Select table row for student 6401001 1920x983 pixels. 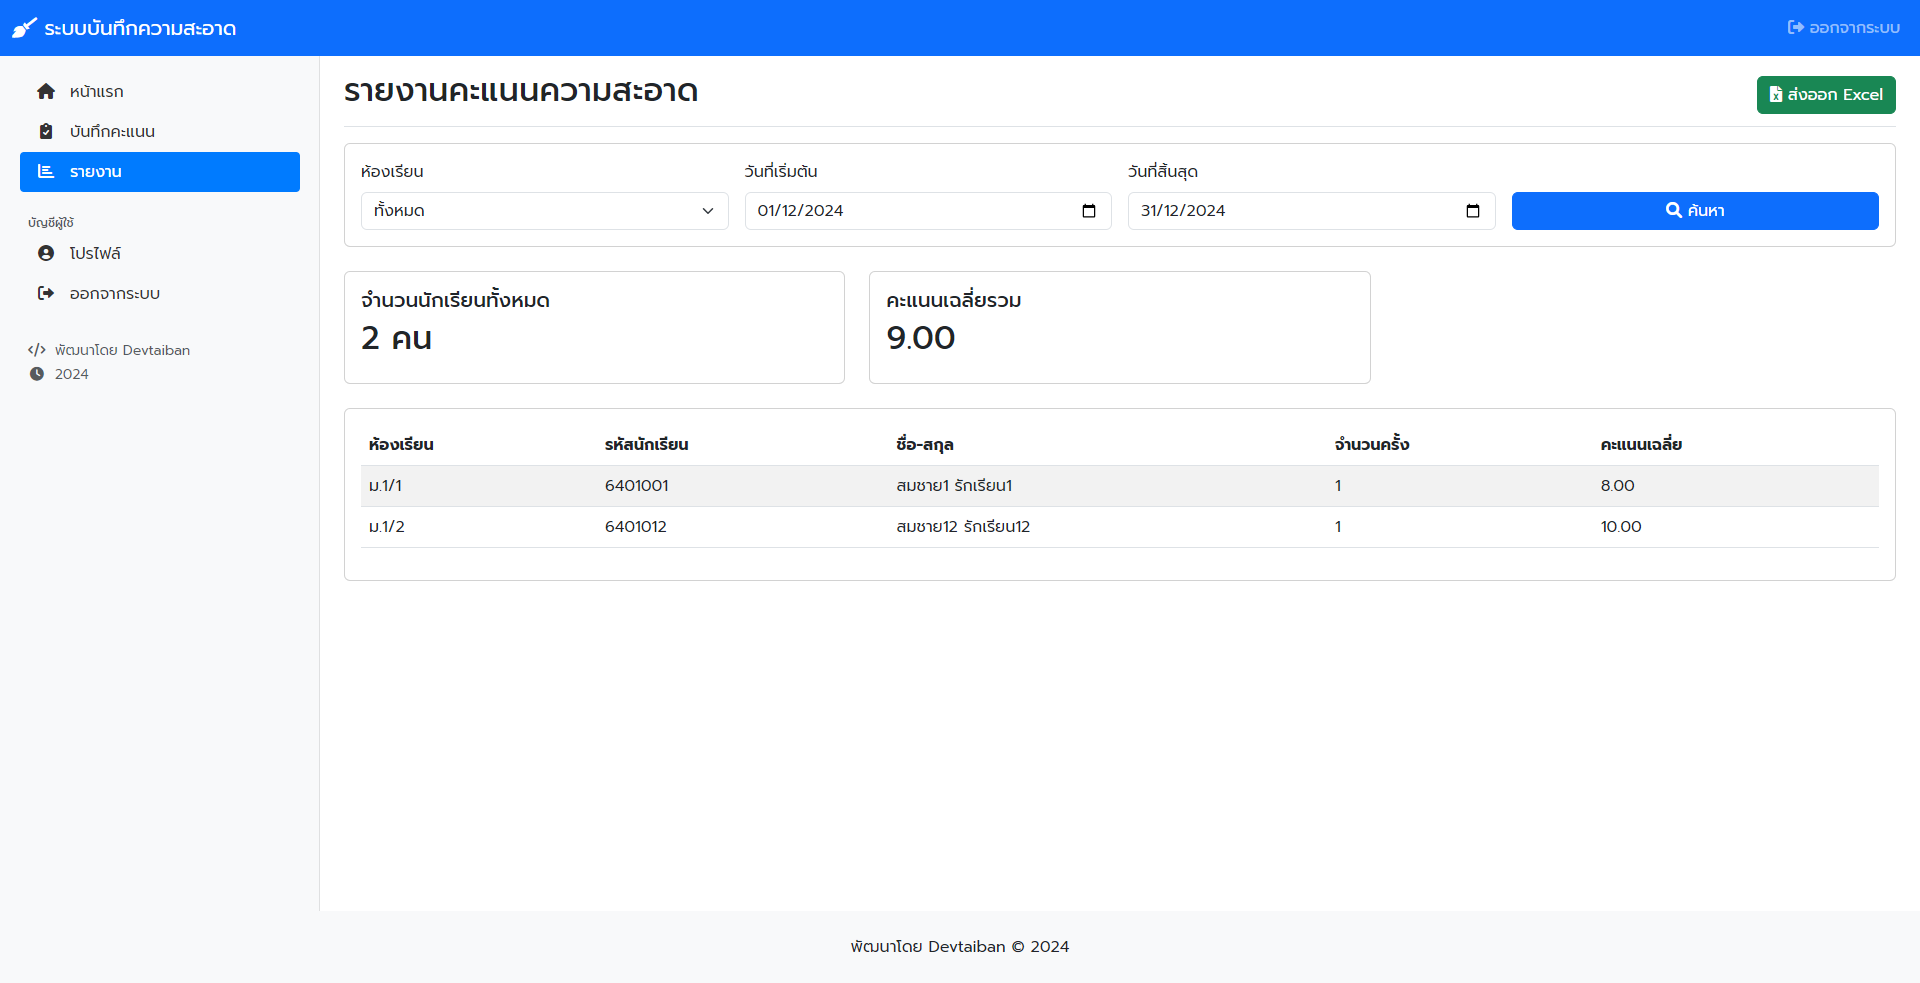pos(1118,486)
